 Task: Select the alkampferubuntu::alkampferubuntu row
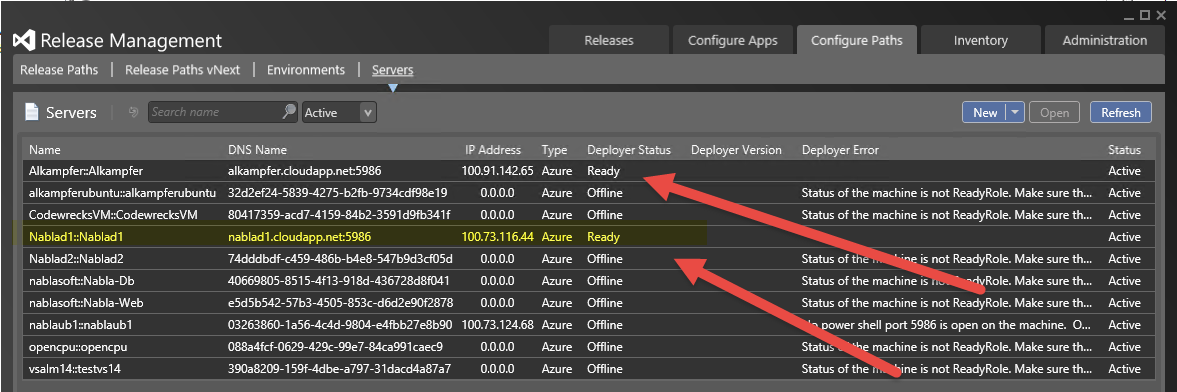pyautogui.click(x=588, y=193)
